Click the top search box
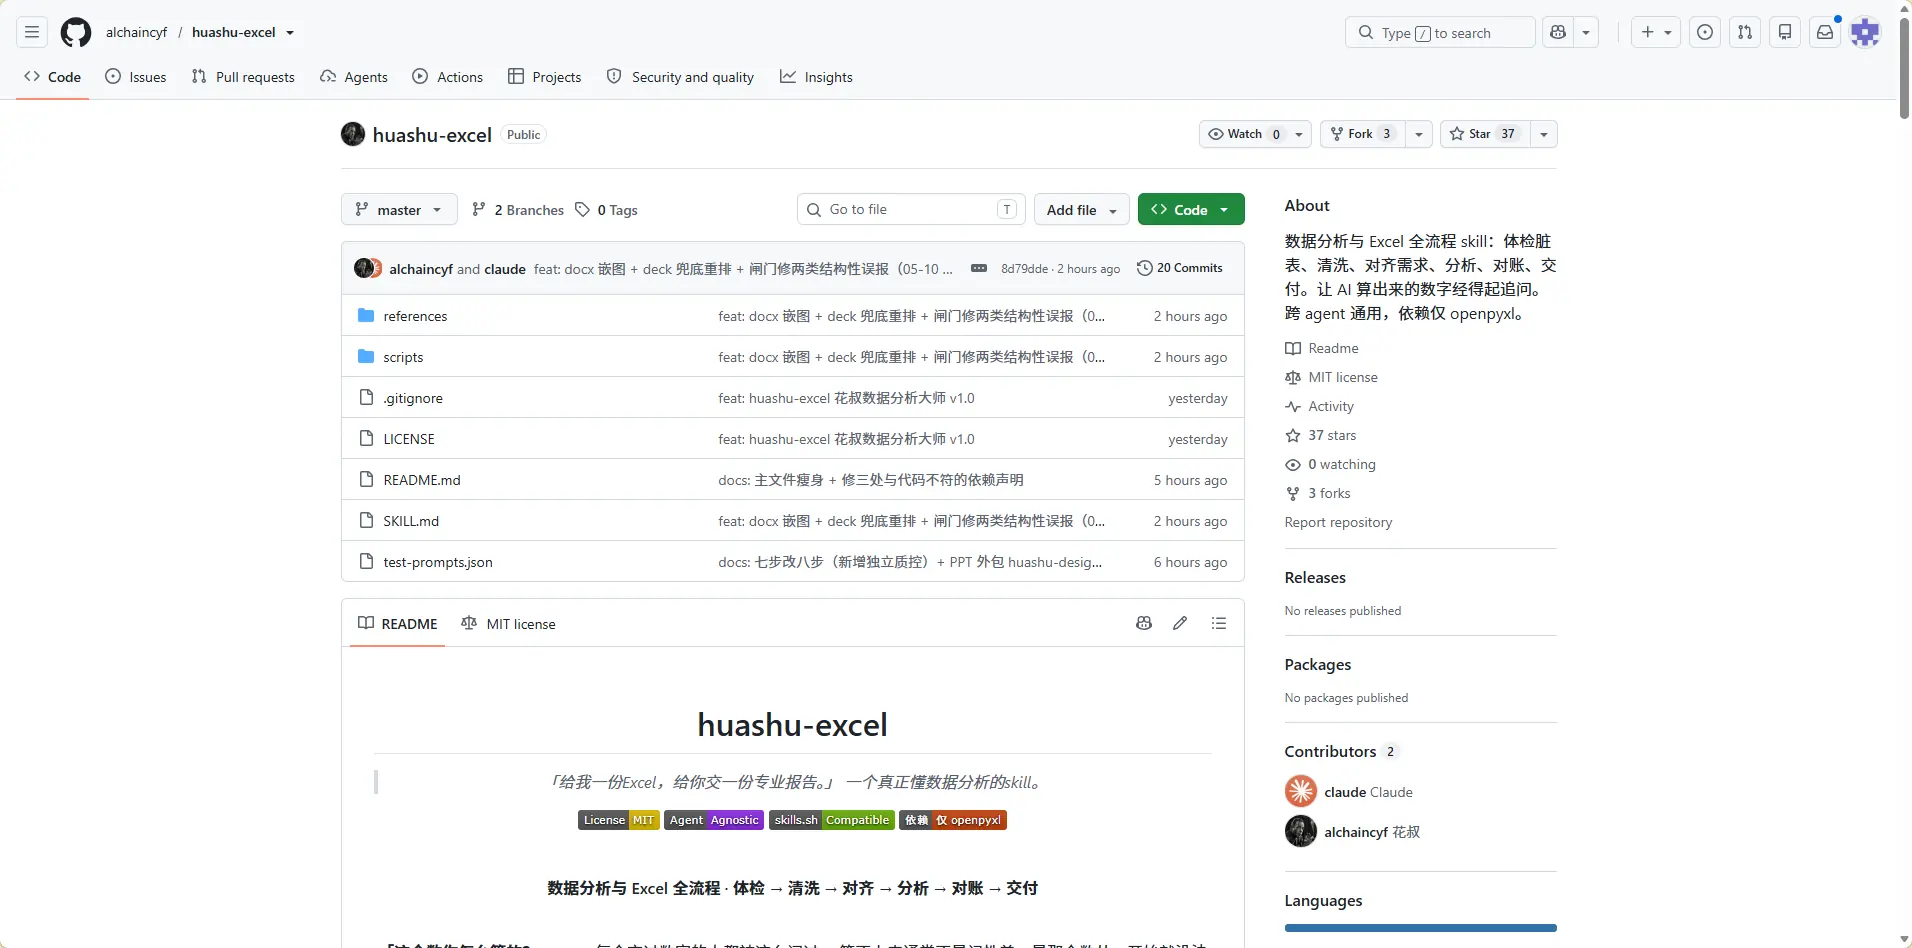 tap(1440, 32)
